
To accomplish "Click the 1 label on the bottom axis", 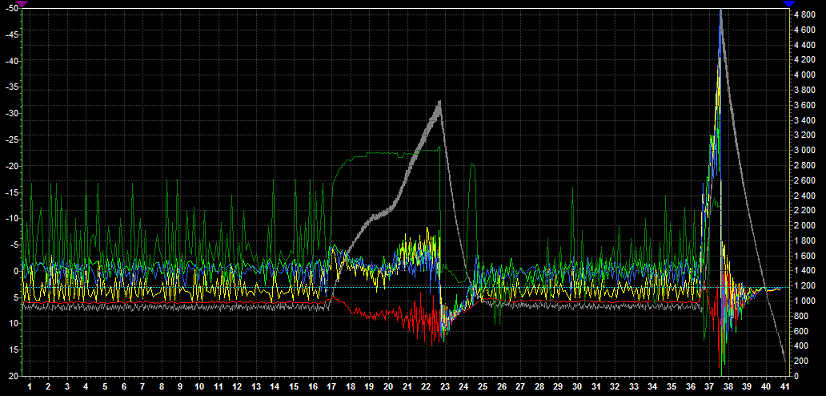I will [x=30, y=386].
